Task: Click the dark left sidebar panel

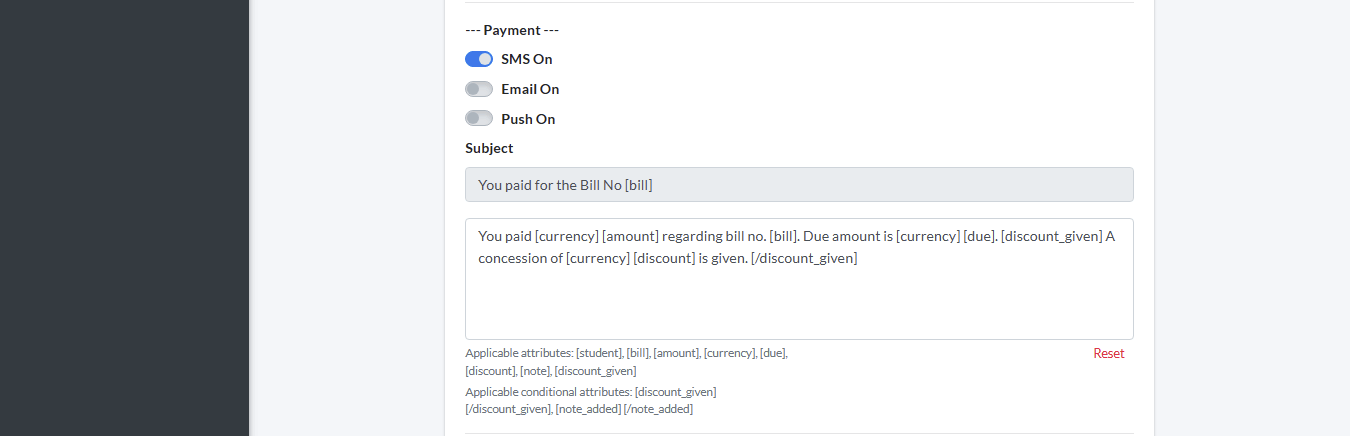Action: pos(124,218)
